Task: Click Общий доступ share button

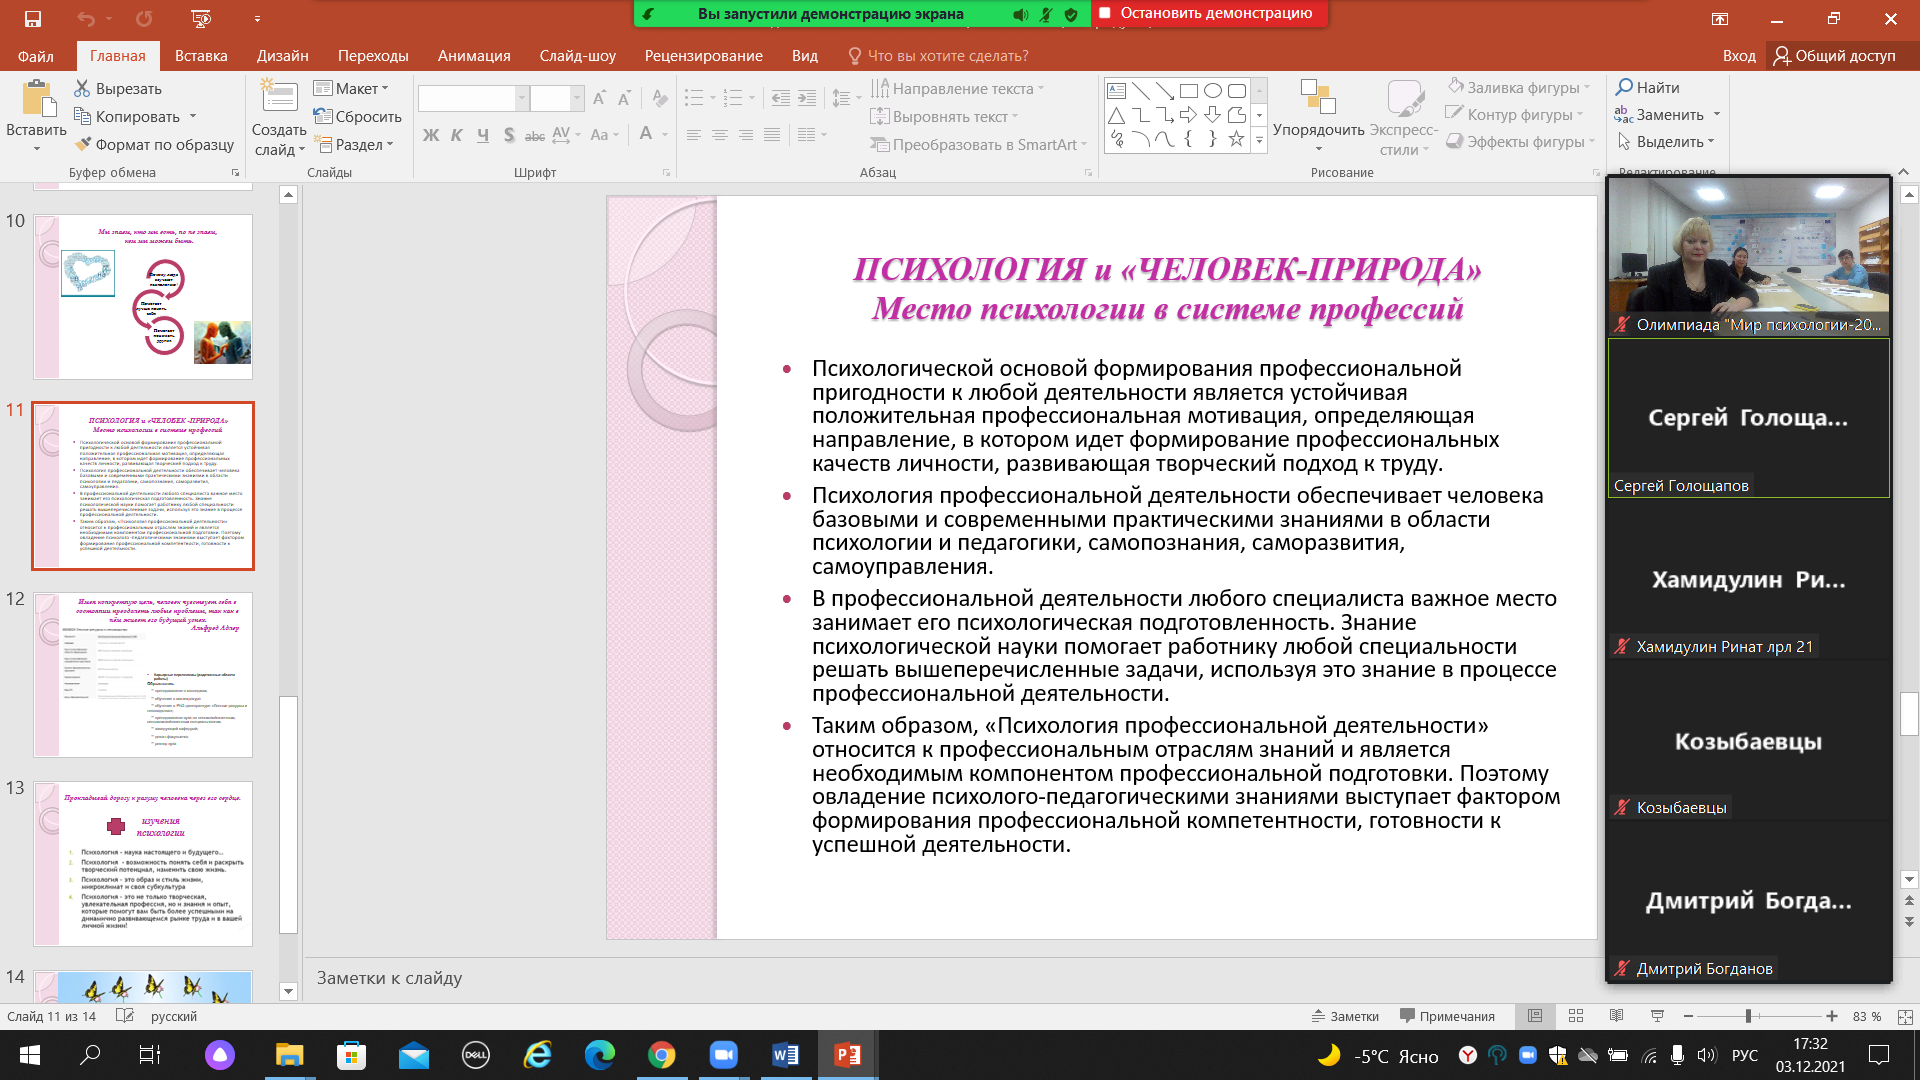Action: [x=1834, y=56]
